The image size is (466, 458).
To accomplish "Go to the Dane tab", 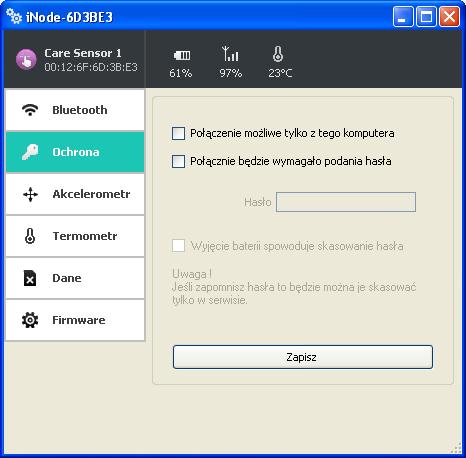I will click(75, 278).
